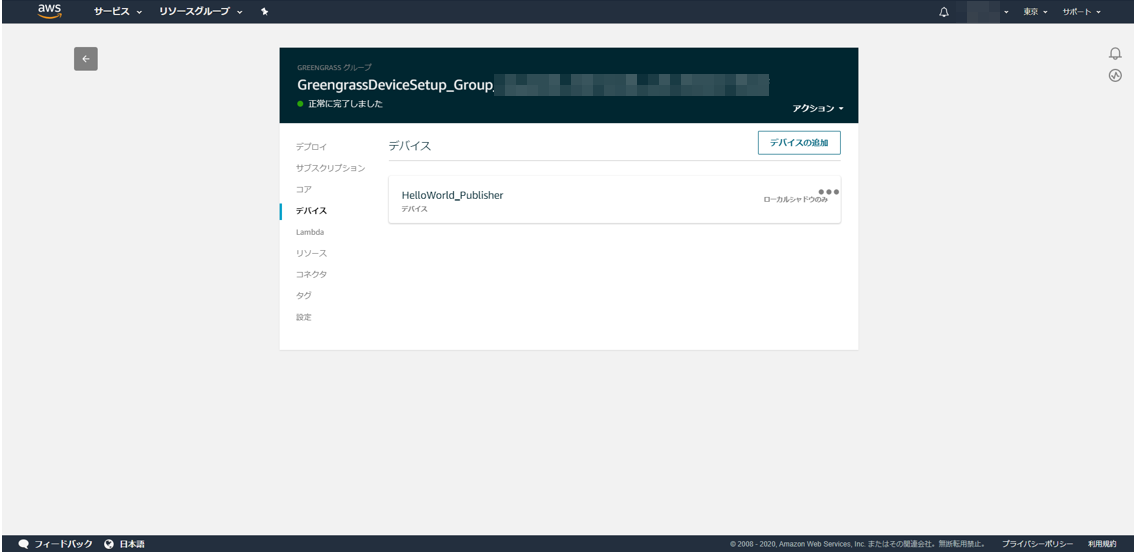Open the notifications bell in top navbar
This screenshot has width=1134, height=552.
pyautogui.click(x=944, y=12)
